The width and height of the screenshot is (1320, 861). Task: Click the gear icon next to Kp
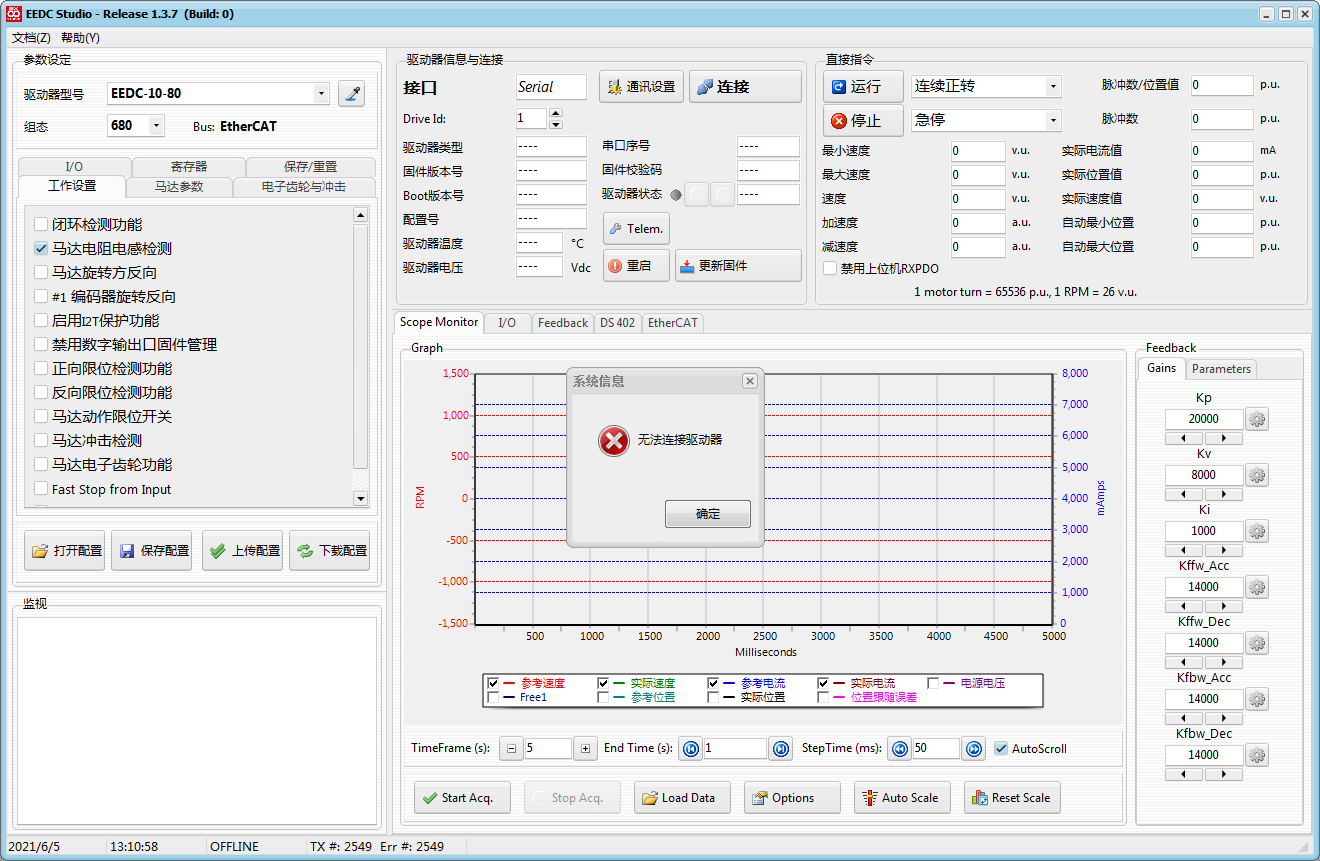[1258, 419]
